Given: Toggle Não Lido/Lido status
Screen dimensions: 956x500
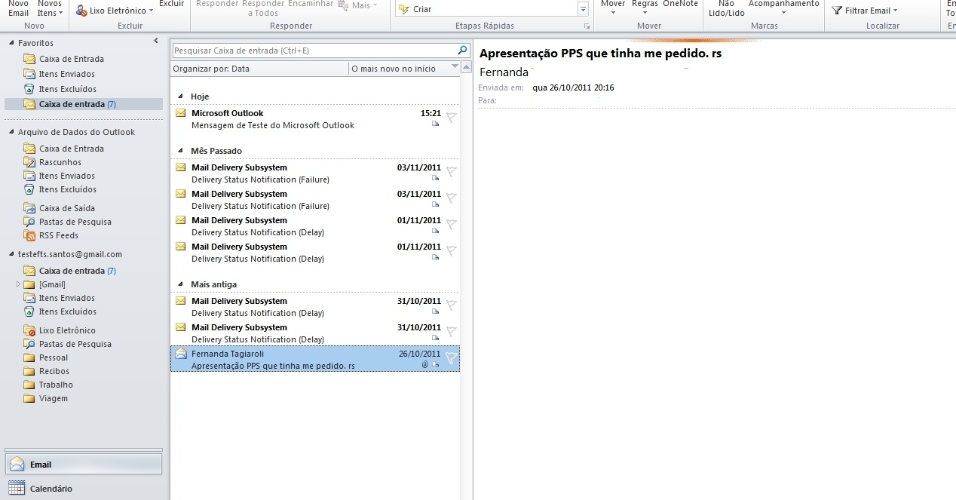Looking at the screenshot, I should pos(726,8).
